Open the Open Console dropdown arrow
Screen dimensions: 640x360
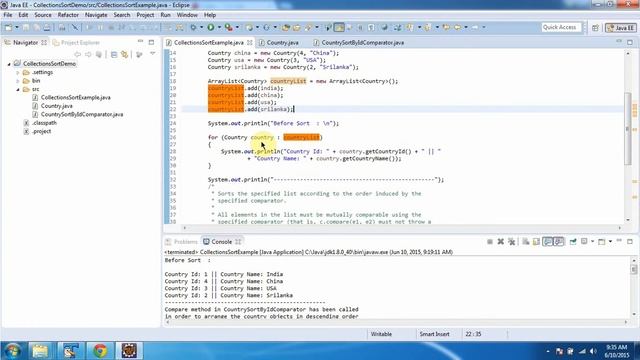[x=610, y=242]
